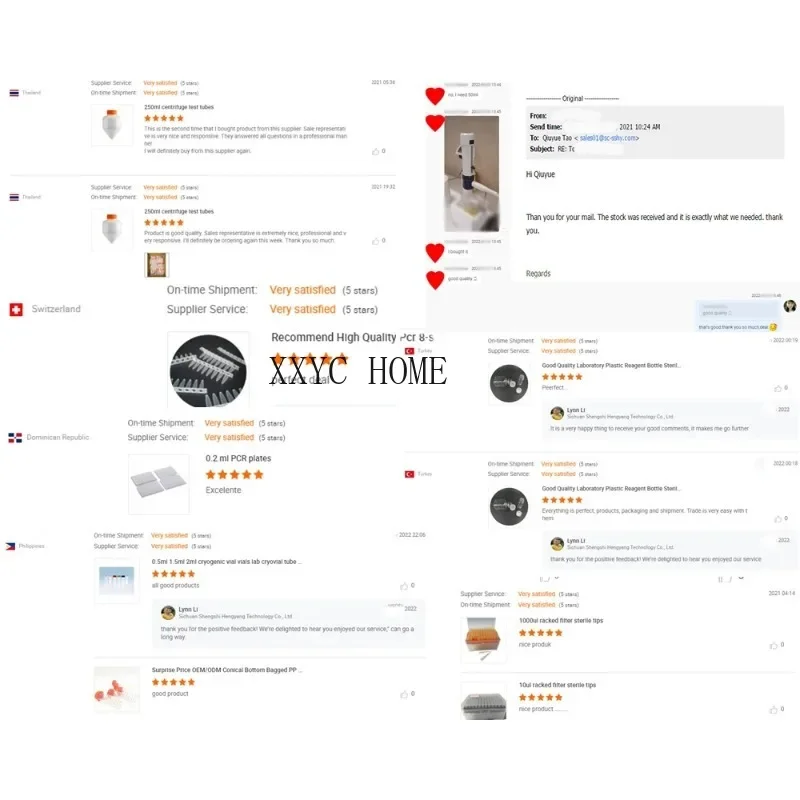The image size is (800, 800).
Task: Click thumbs-up on Conical Bottom Bagged PP review
Action: tap(404, 694)
